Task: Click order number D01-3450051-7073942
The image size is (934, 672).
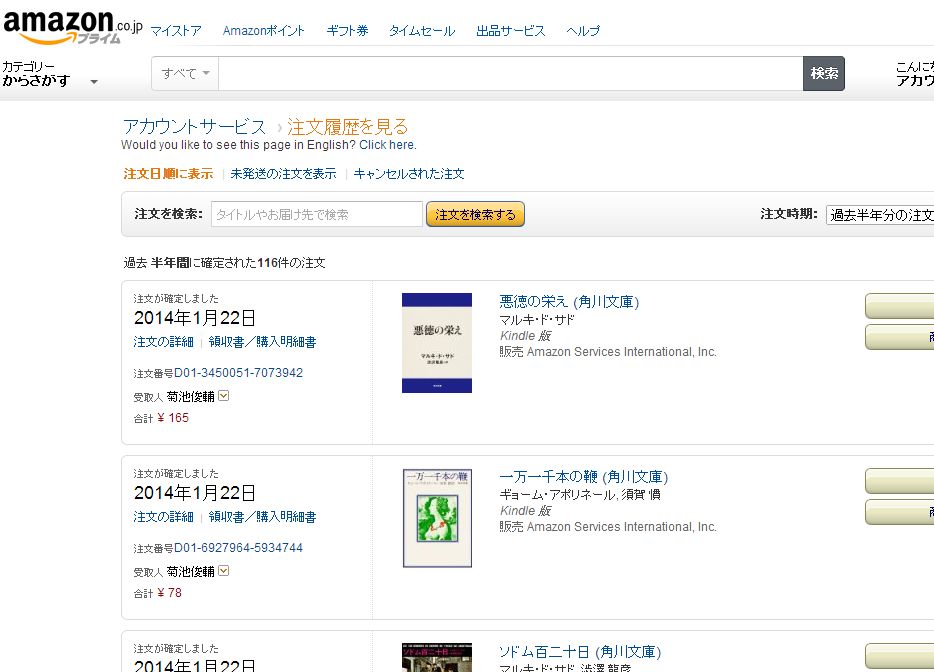Action: [238, 373]
